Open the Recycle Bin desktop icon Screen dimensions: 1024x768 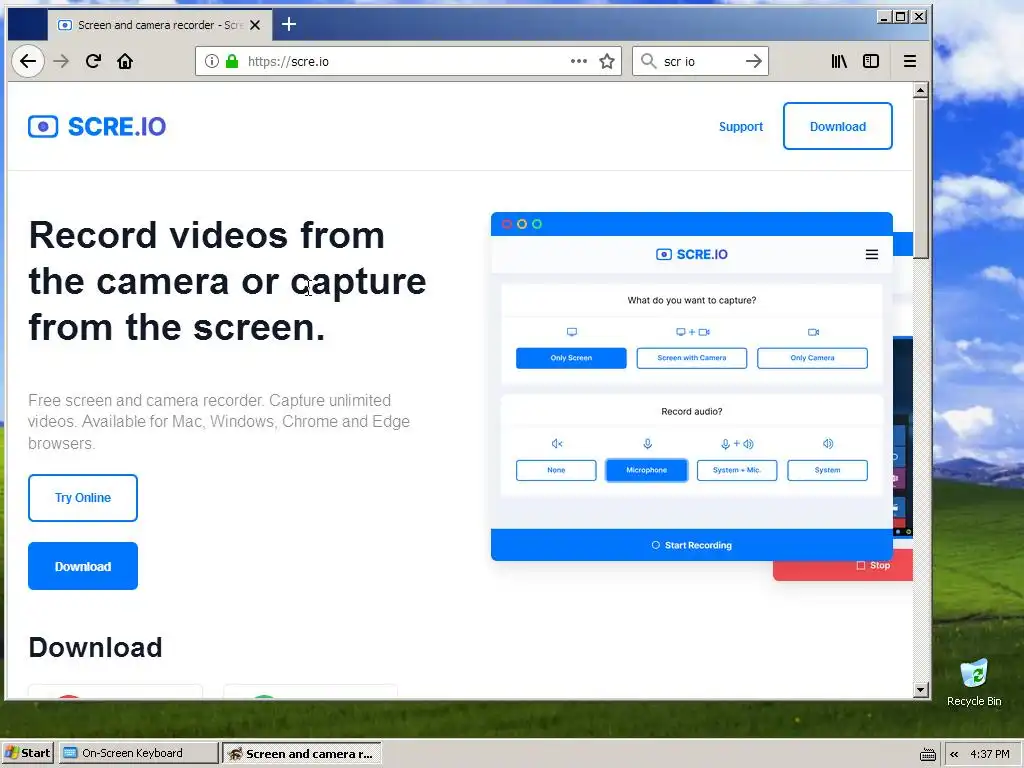(974, 682)
